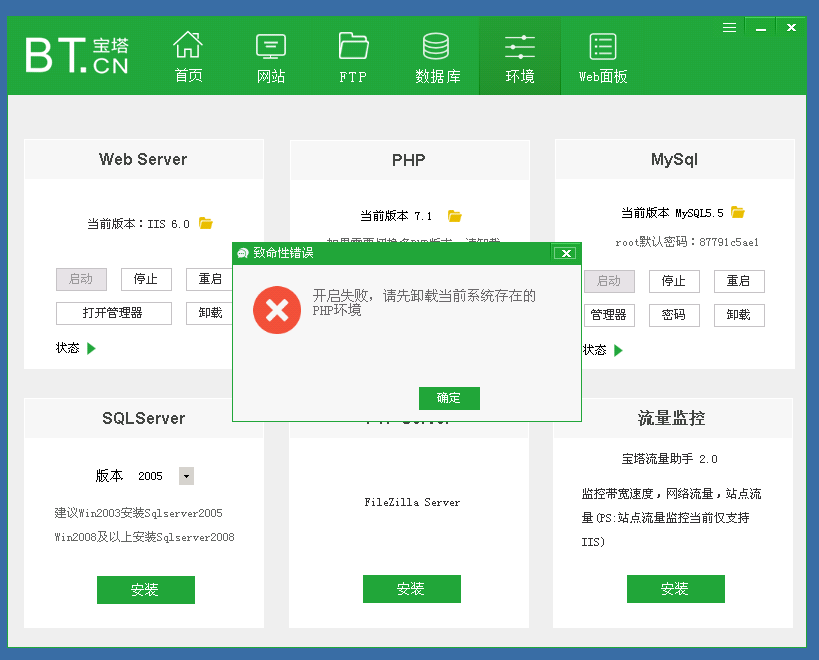Click MySql 重启 button
Viewport: 819px width, 660px height.
coord(739,281)
